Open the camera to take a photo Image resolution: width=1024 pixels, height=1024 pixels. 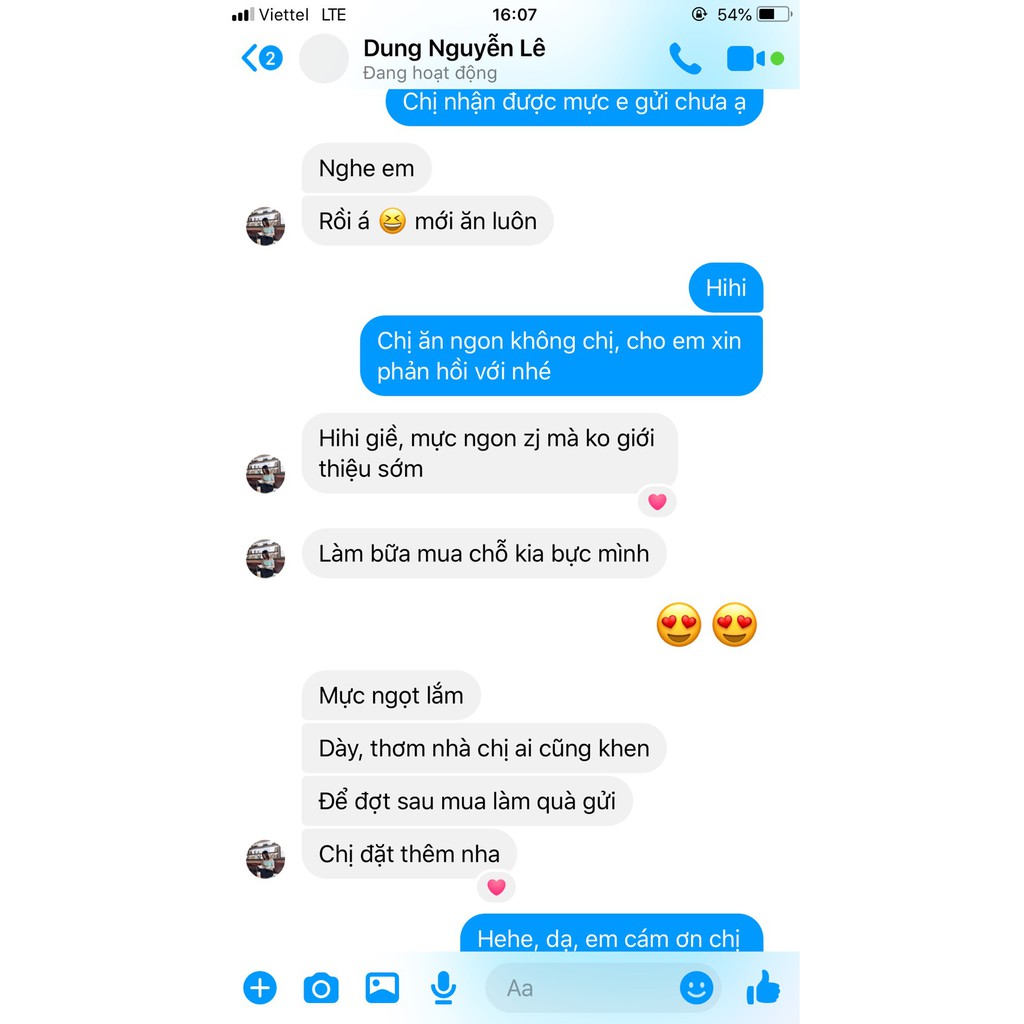coord(321,987)
